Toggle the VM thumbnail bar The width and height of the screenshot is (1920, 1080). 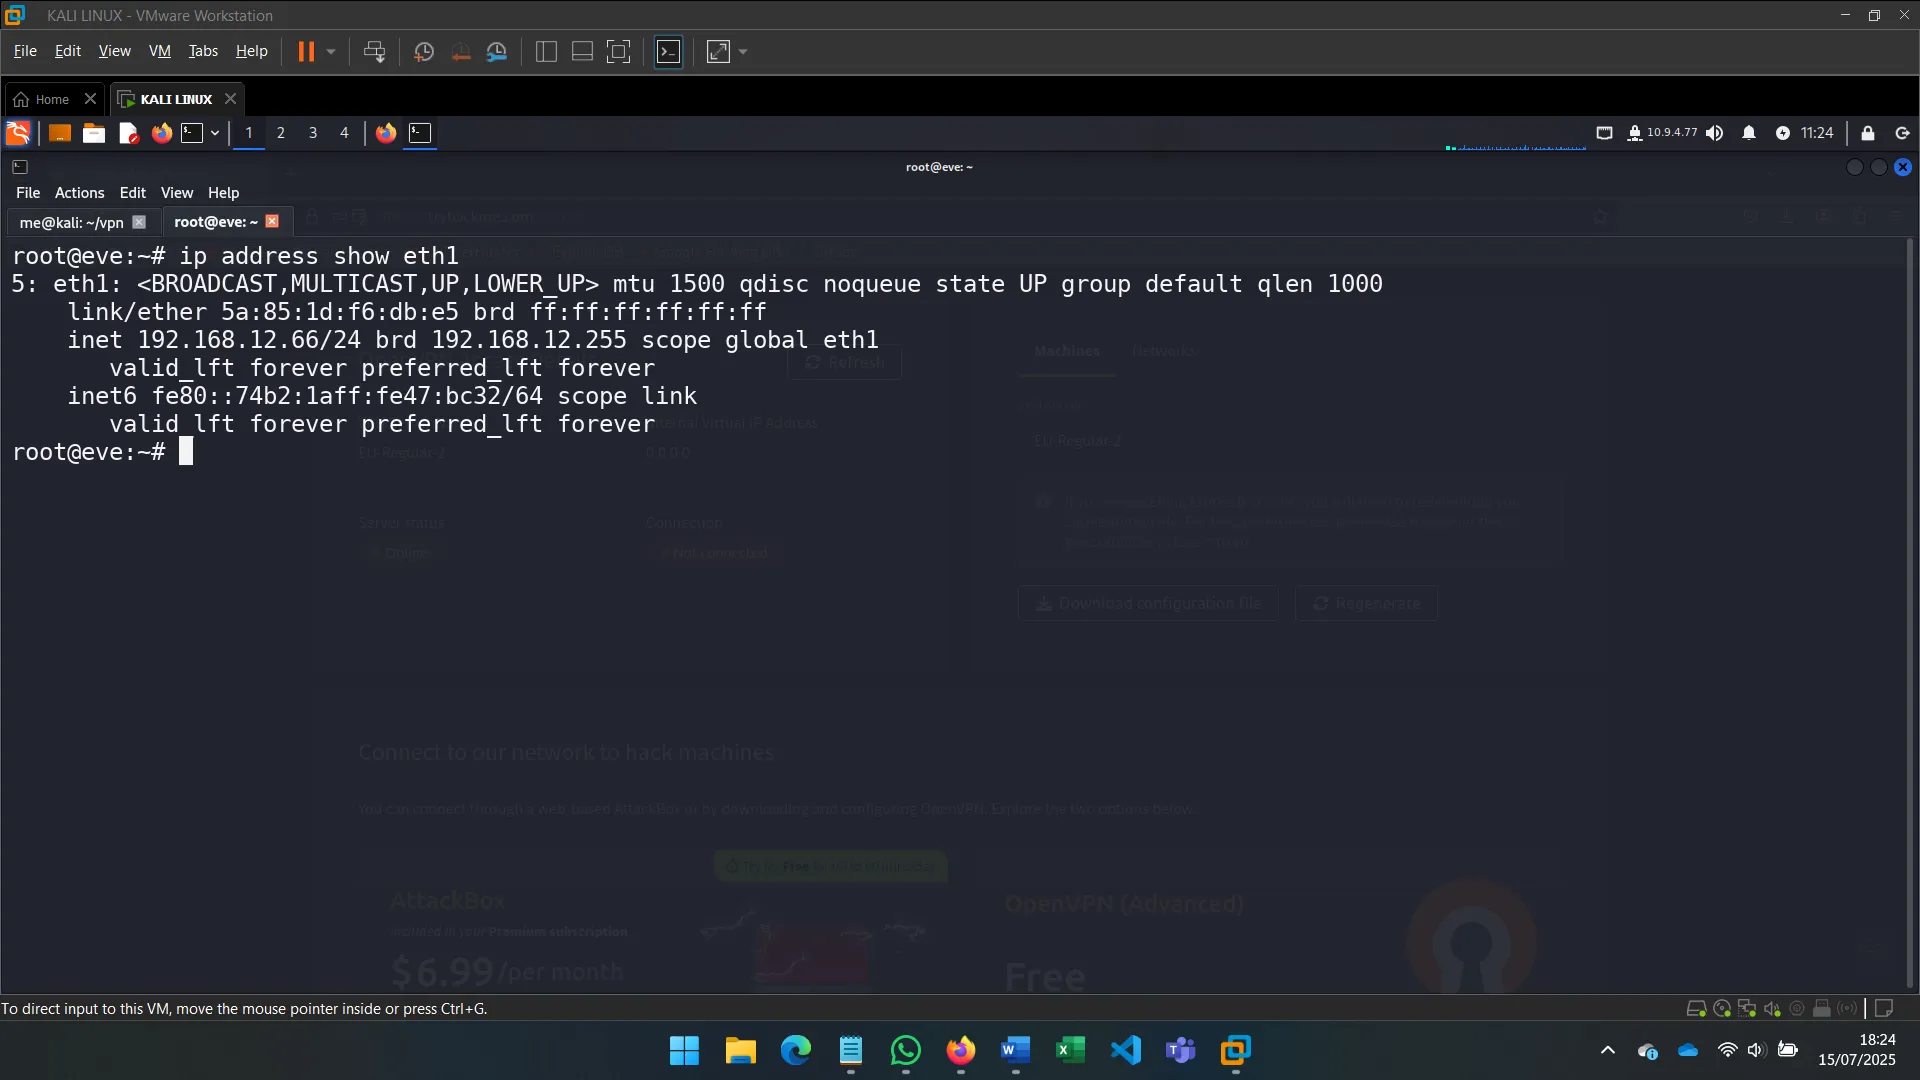[x=581, y=51]
